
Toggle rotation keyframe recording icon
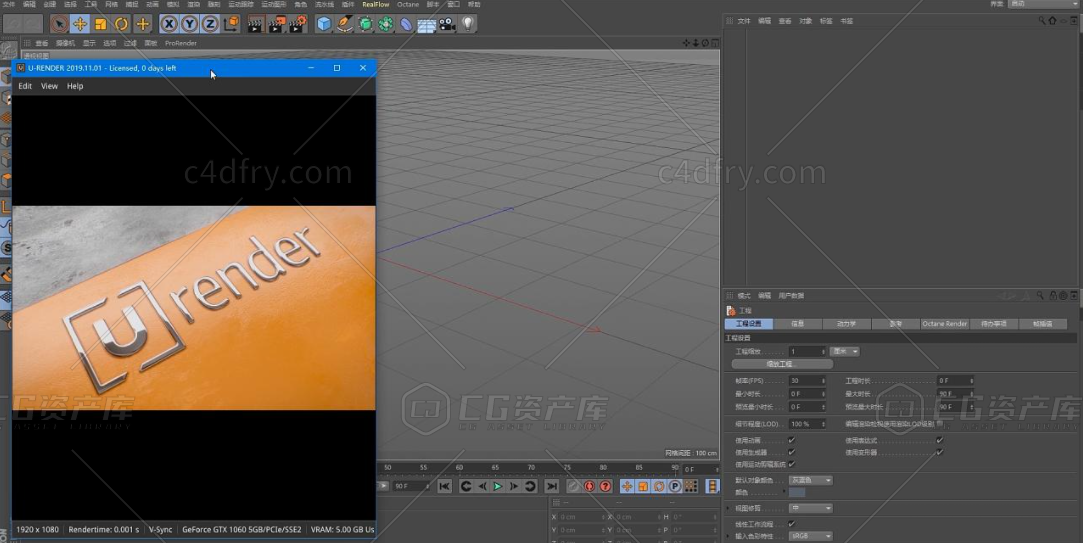click(x=659, y=486)
